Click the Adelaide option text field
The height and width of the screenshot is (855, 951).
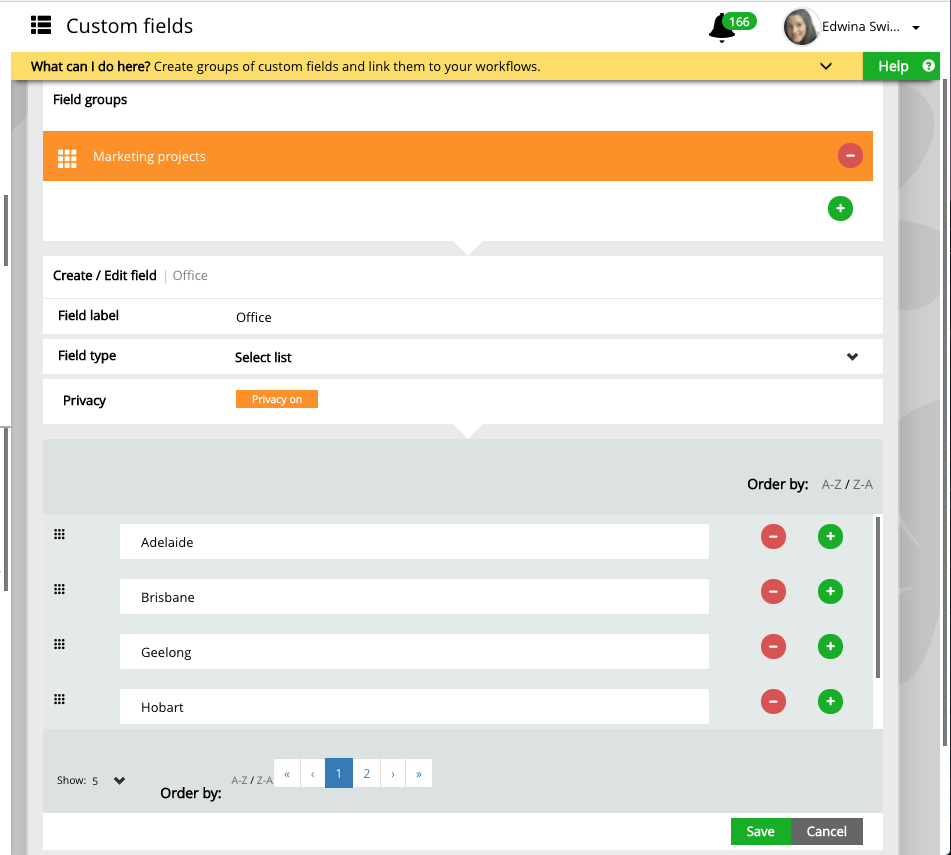pos(414,542)
